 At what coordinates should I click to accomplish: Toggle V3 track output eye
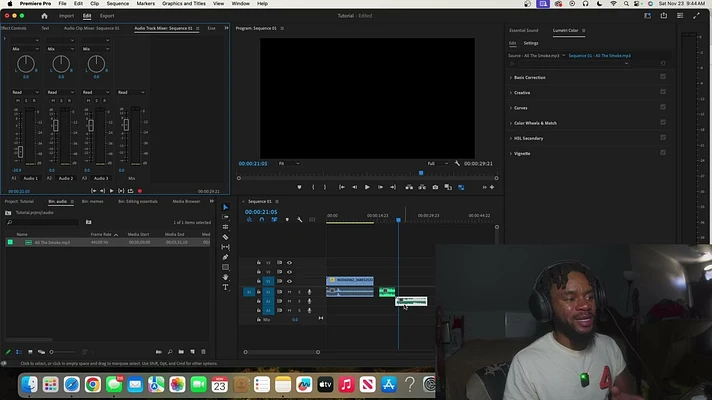pos(289,262)
